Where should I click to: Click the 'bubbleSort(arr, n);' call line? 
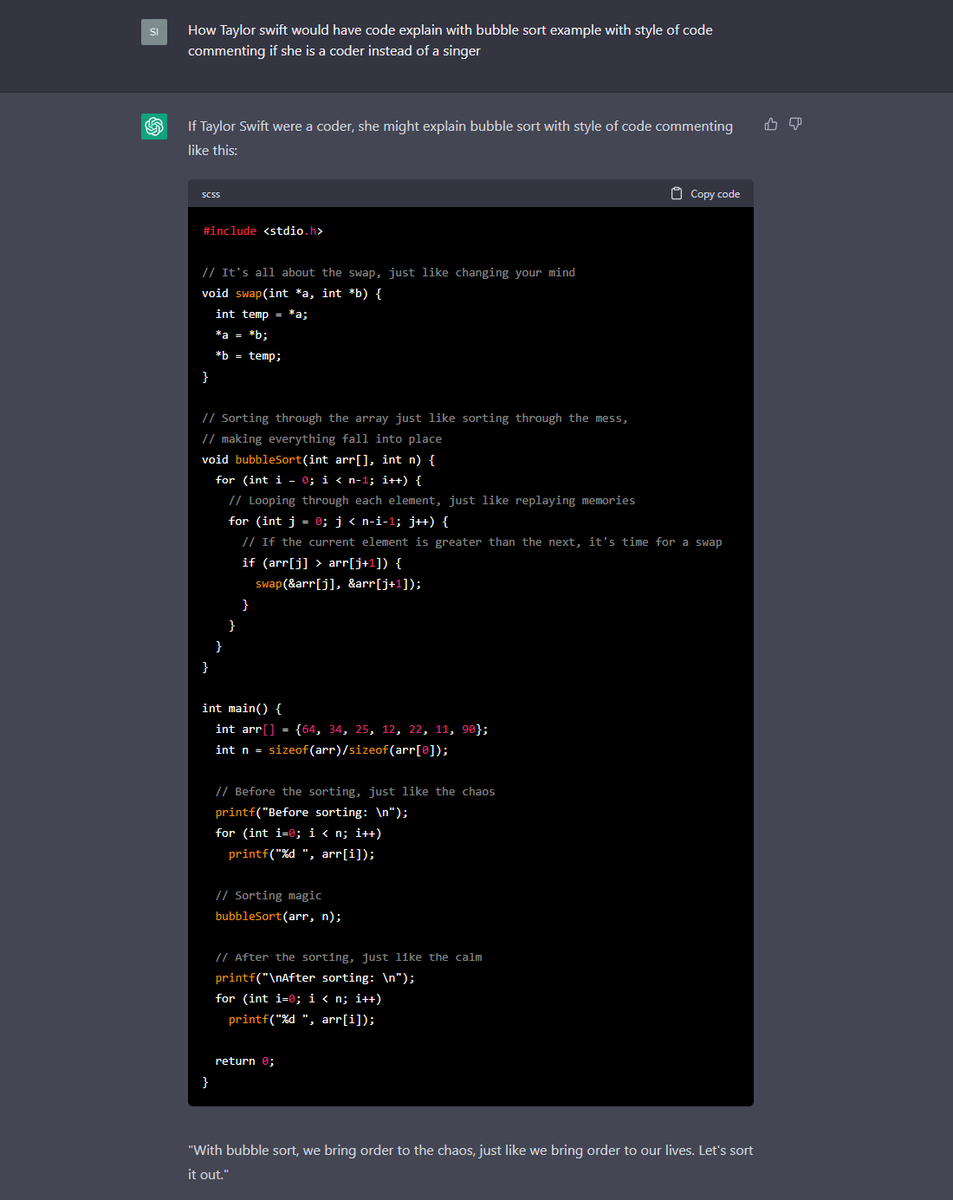pos(278,916)
